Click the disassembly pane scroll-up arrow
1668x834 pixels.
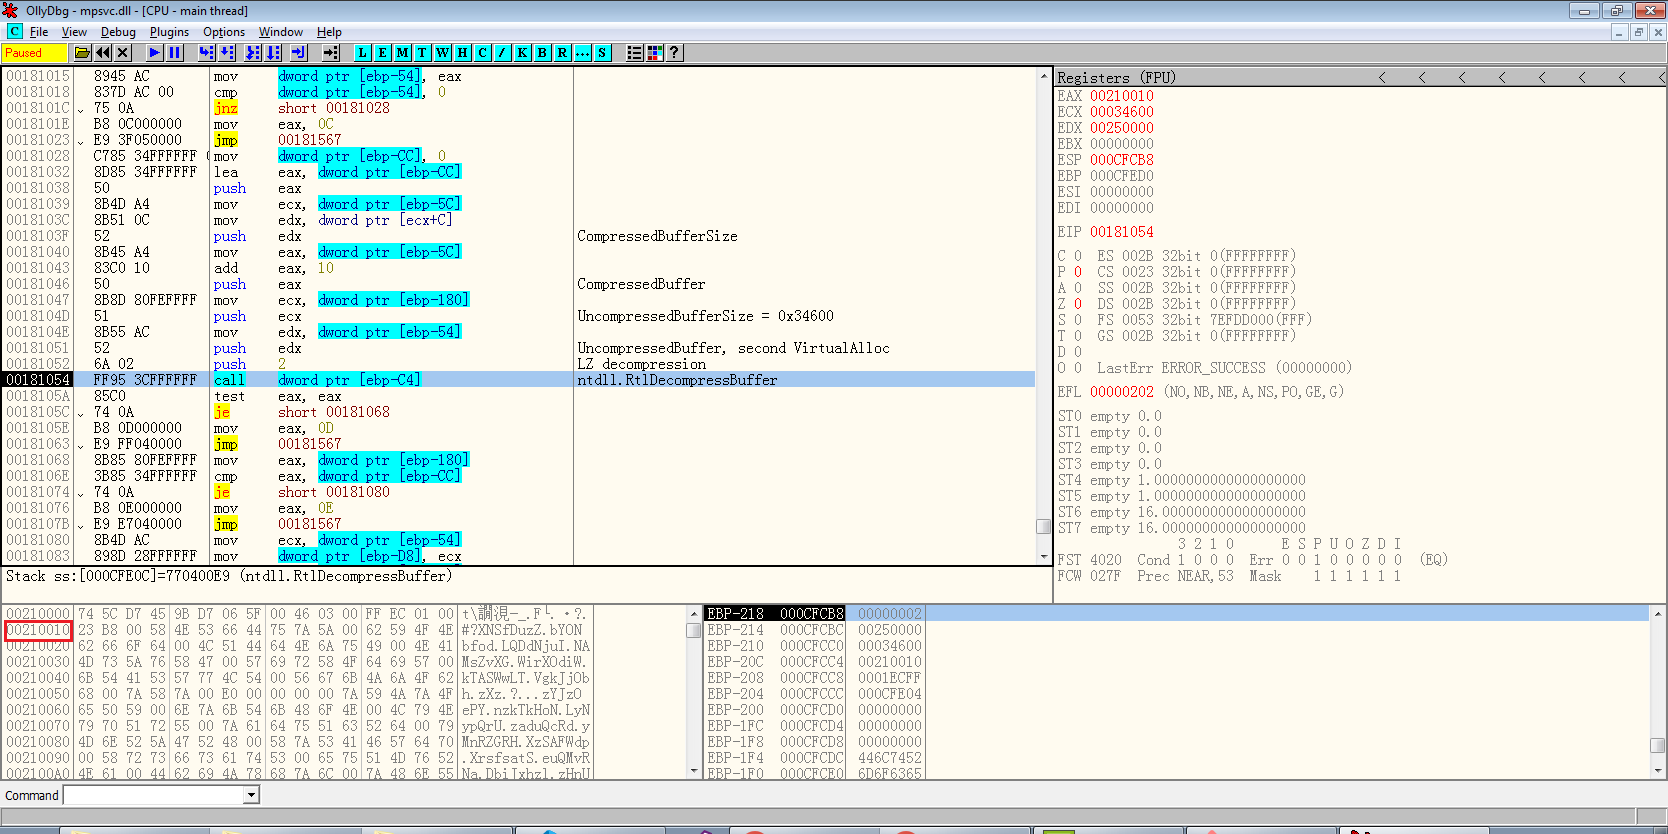tap(1043, 76)
